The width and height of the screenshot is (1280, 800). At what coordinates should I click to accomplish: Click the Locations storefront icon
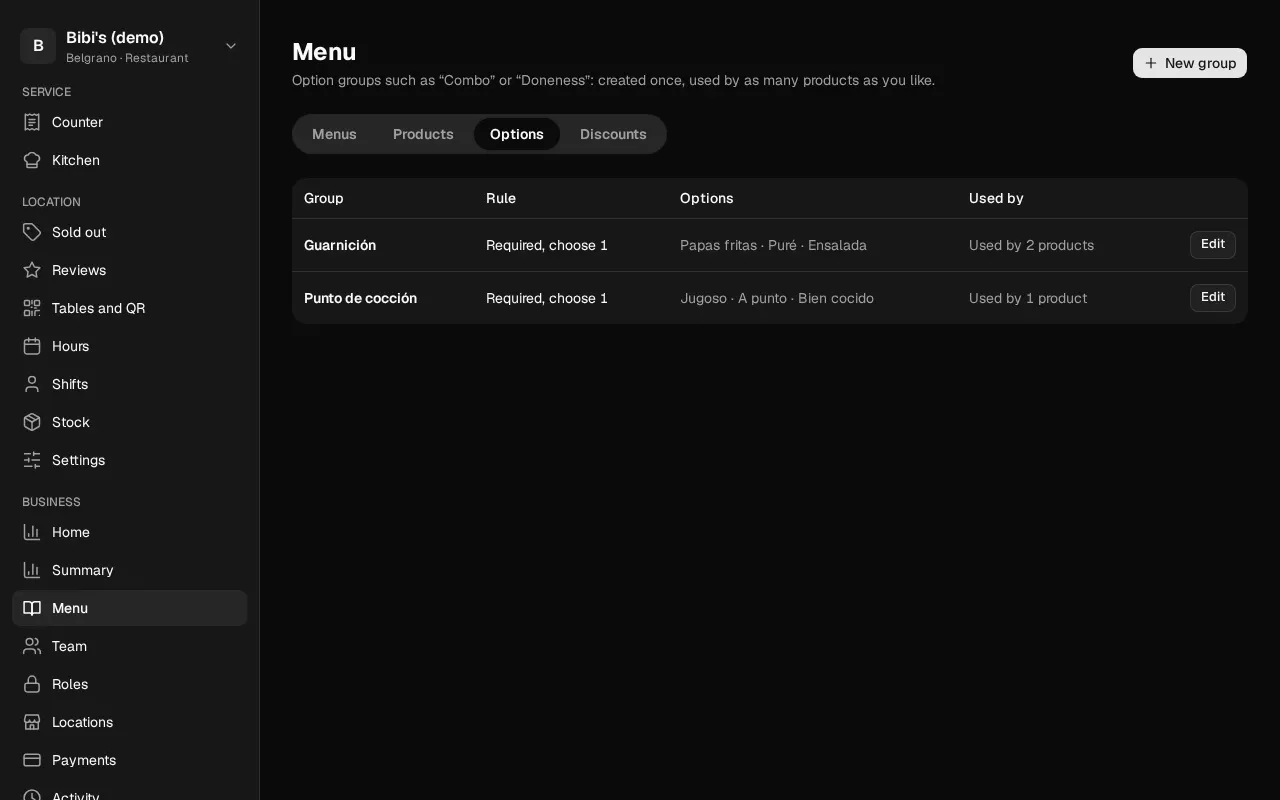32,722
